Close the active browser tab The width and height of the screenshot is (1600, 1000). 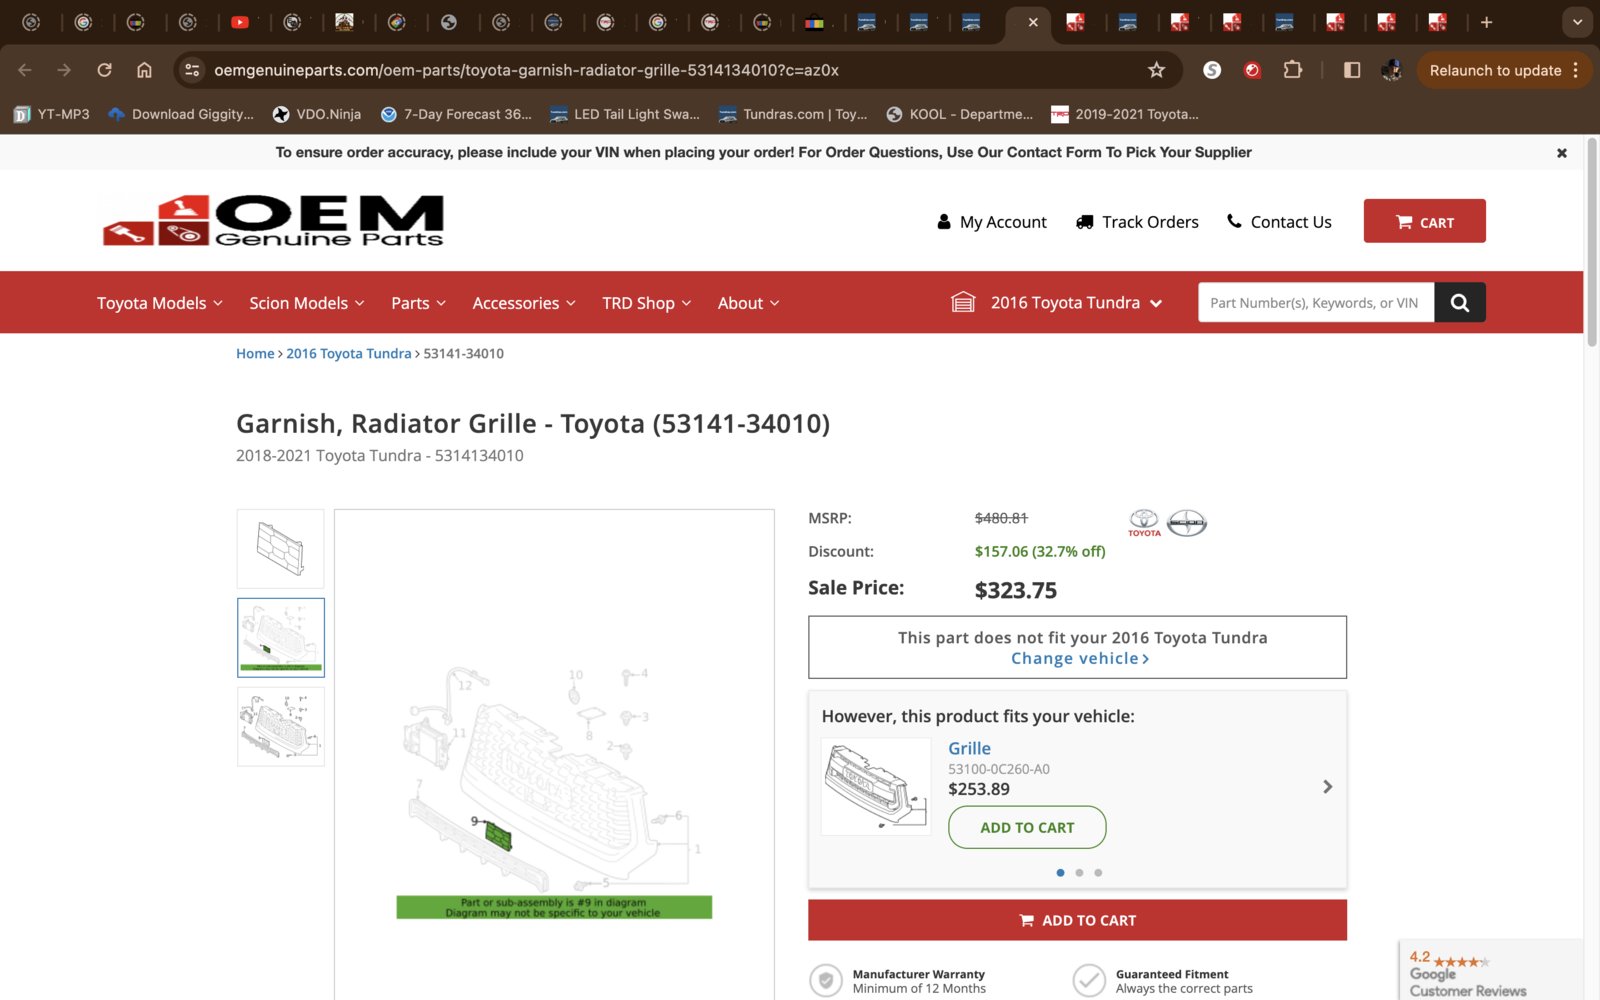1033,22
